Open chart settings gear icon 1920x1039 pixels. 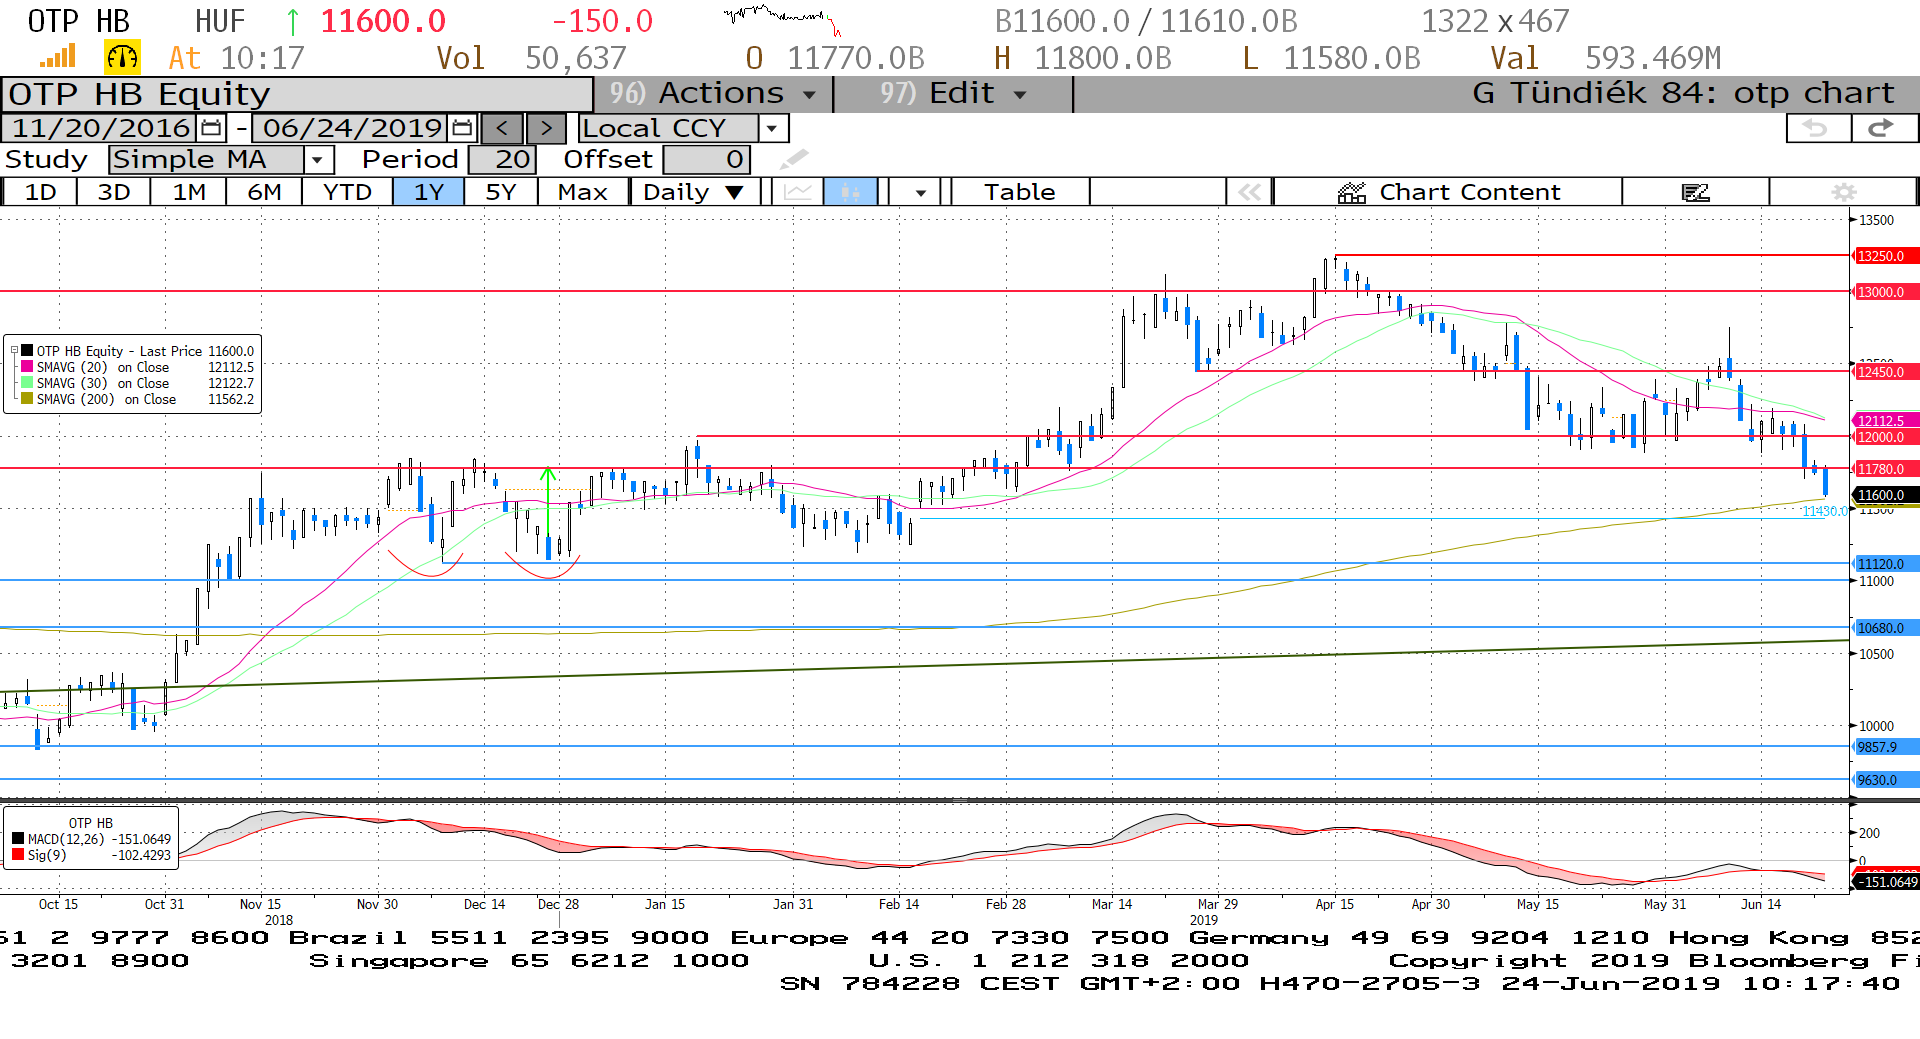[x=1843, y=192]
